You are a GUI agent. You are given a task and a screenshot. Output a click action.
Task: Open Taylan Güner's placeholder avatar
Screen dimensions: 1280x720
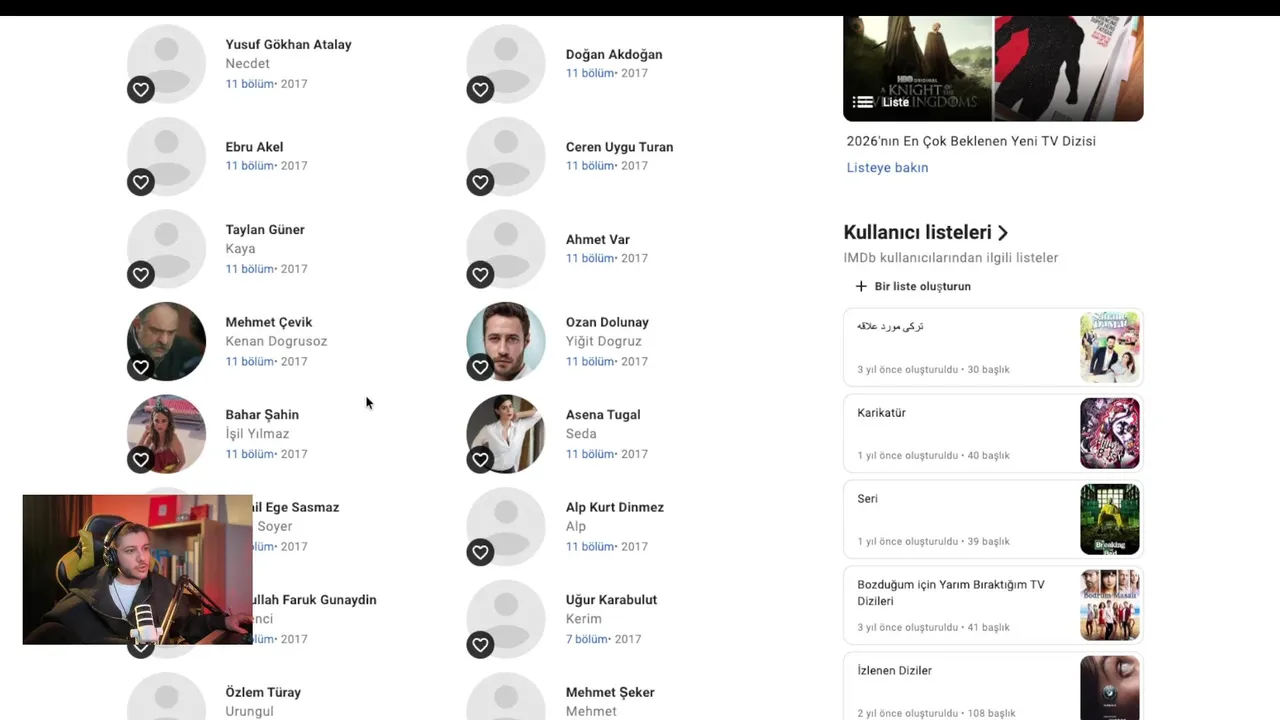click(x=166, y=248)
